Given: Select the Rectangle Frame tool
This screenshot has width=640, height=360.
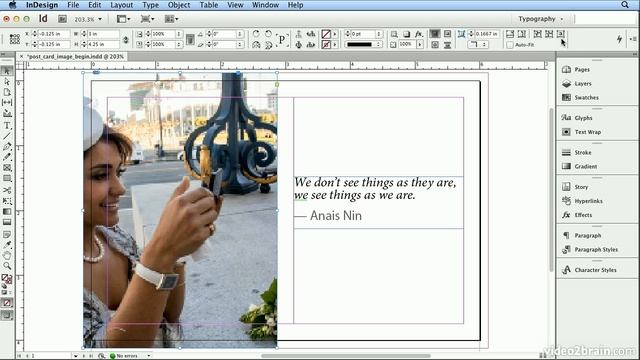Looking at the screenshot, I should tap(7, 168).
